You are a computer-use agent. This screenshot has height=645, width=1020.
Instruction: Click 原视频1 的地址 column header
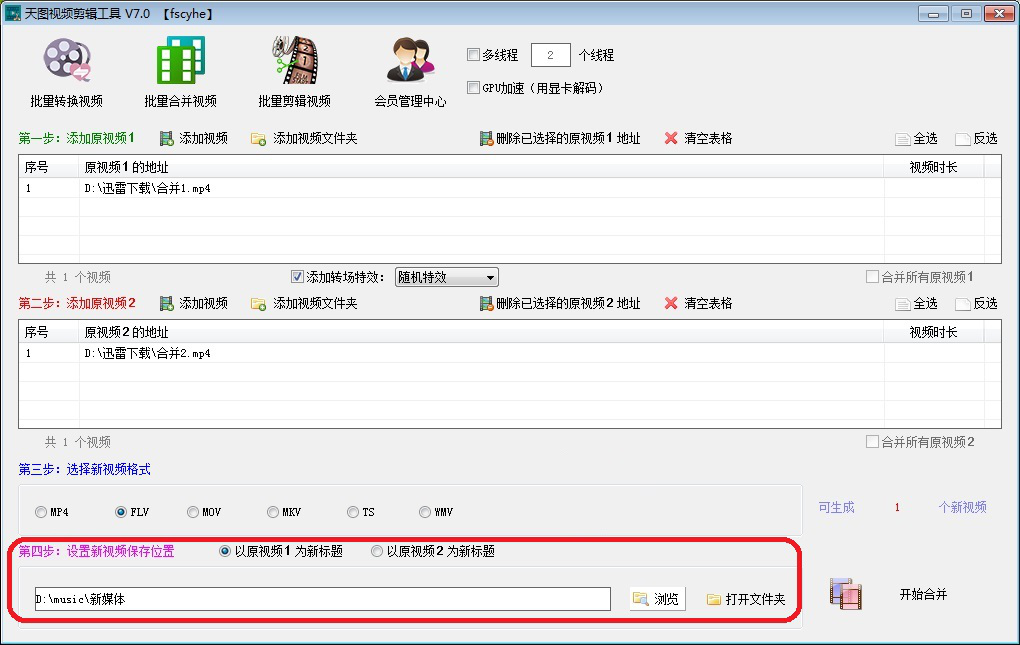pos(481,167)
